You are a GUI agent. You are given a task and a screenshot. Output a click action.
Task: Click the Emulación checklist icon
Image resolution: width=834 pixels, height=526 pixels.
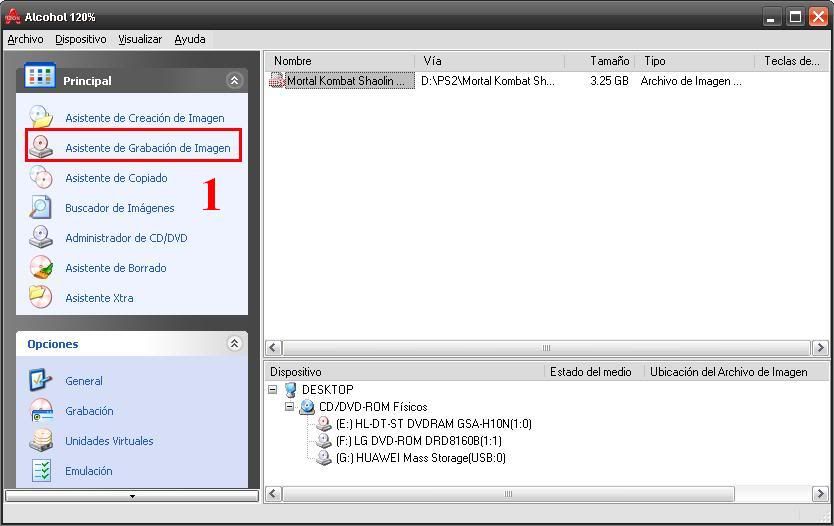click(x=41, y=470)
